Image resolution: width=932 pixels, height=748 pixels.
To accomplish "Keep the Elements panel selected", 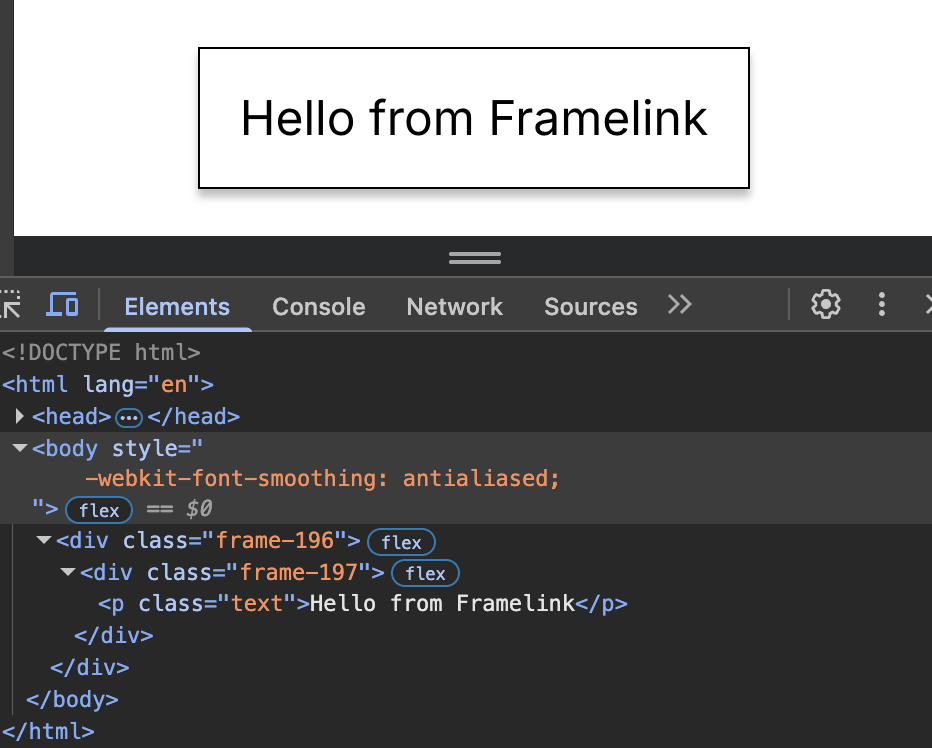I will click(x=176, y=306).
